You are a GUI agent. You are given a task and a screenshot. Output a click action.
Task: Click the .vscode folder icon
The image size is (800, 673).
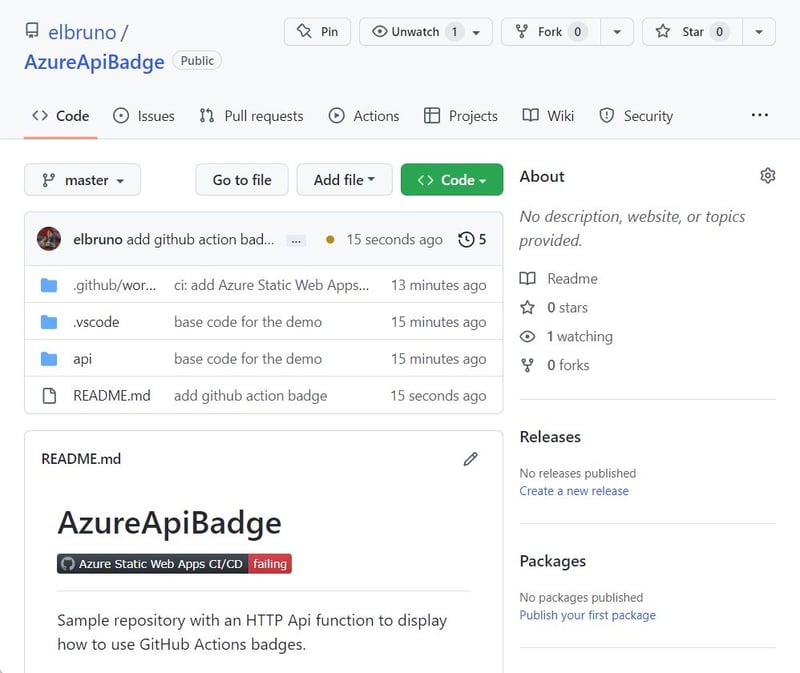(x=49, y=322)
